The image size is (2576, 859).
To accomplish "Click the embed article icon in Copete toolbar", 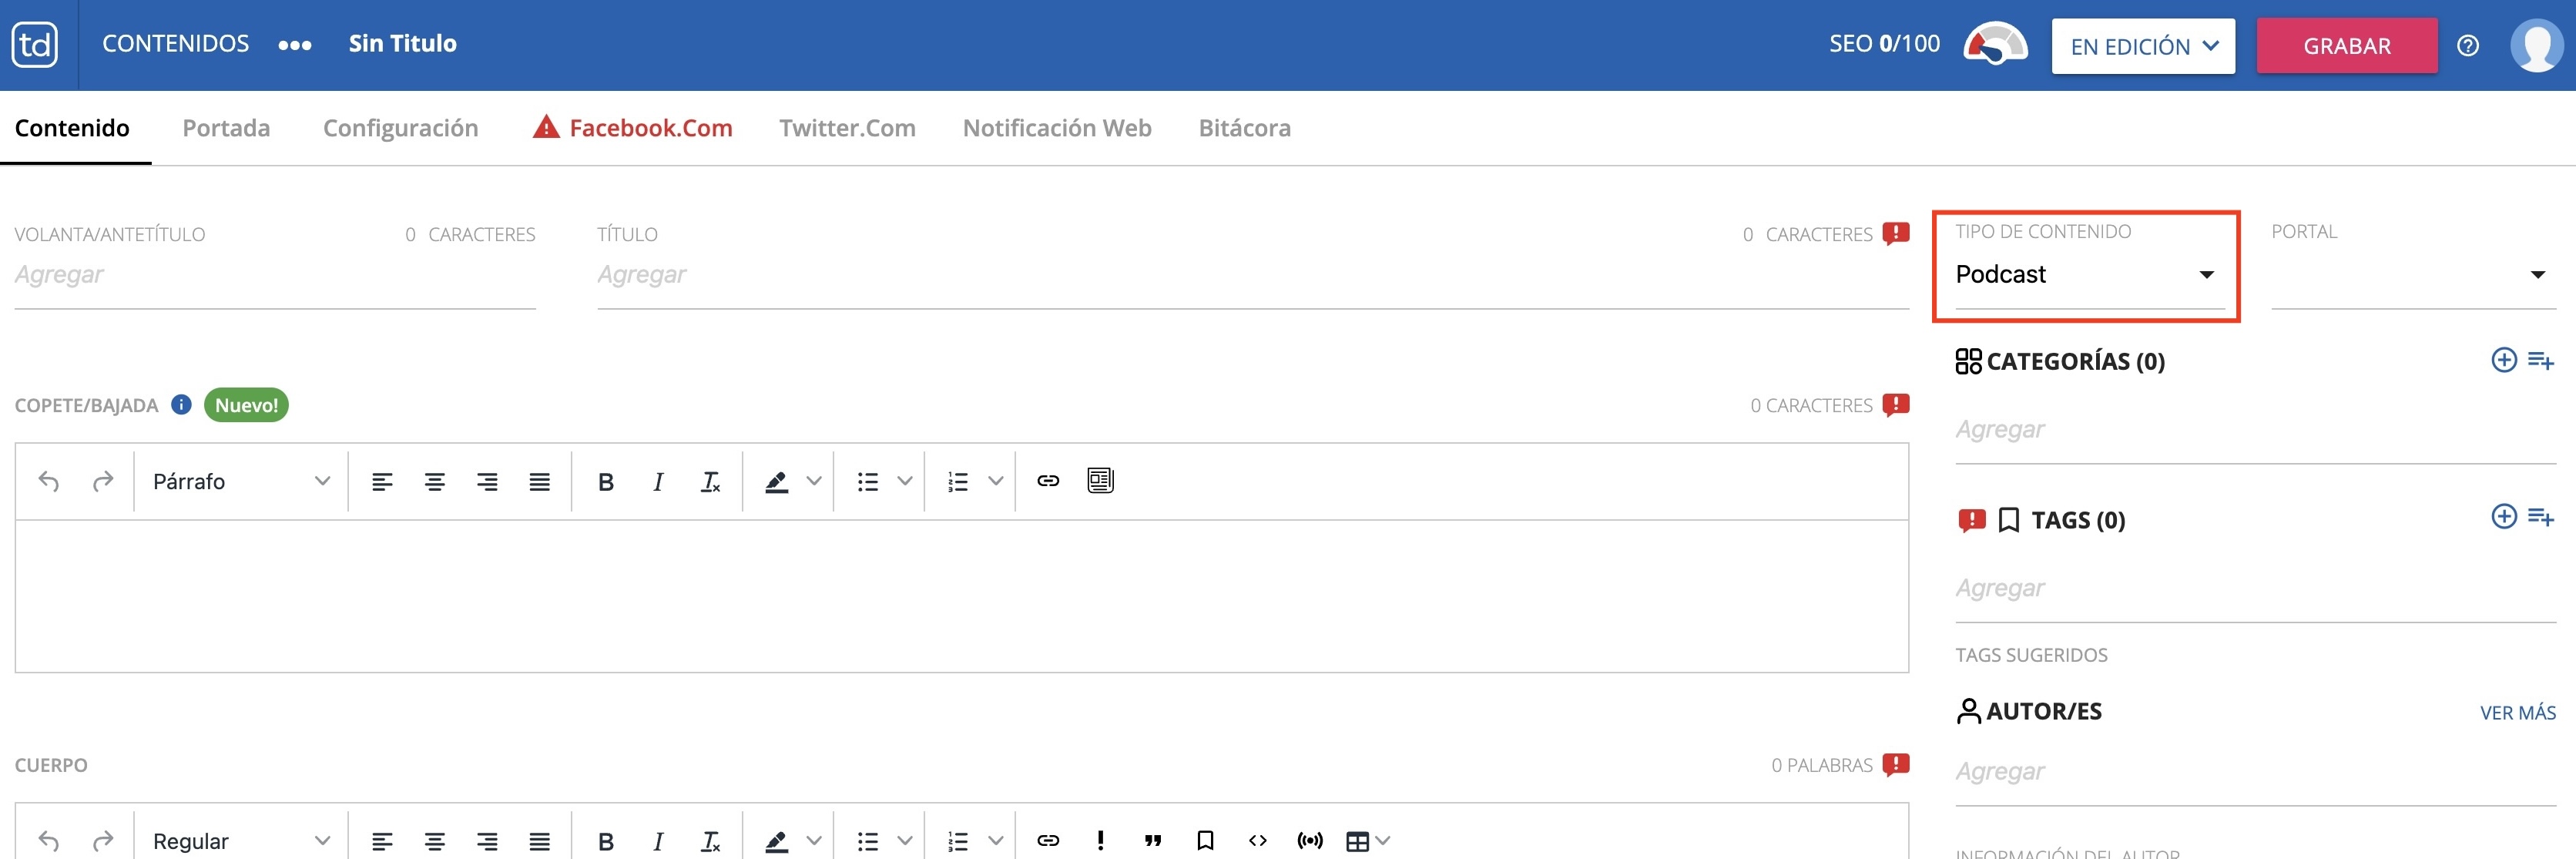I will click(x=1099, y=480).
